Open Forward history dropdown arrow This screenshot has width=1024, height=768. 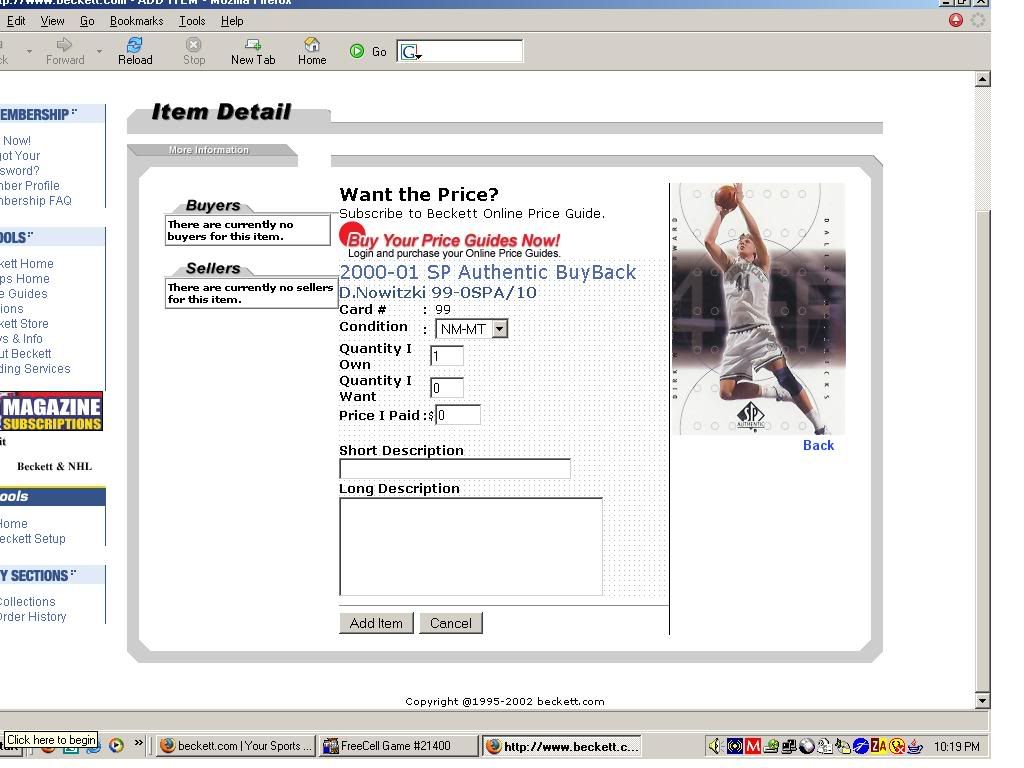99,51
